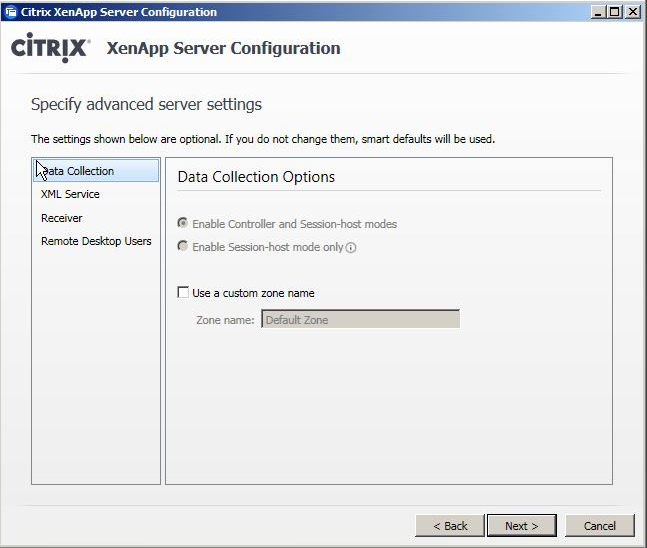Select Enable Controller and Session-host modes
This screenshot has height=548, width=647.
click(182, 224)
